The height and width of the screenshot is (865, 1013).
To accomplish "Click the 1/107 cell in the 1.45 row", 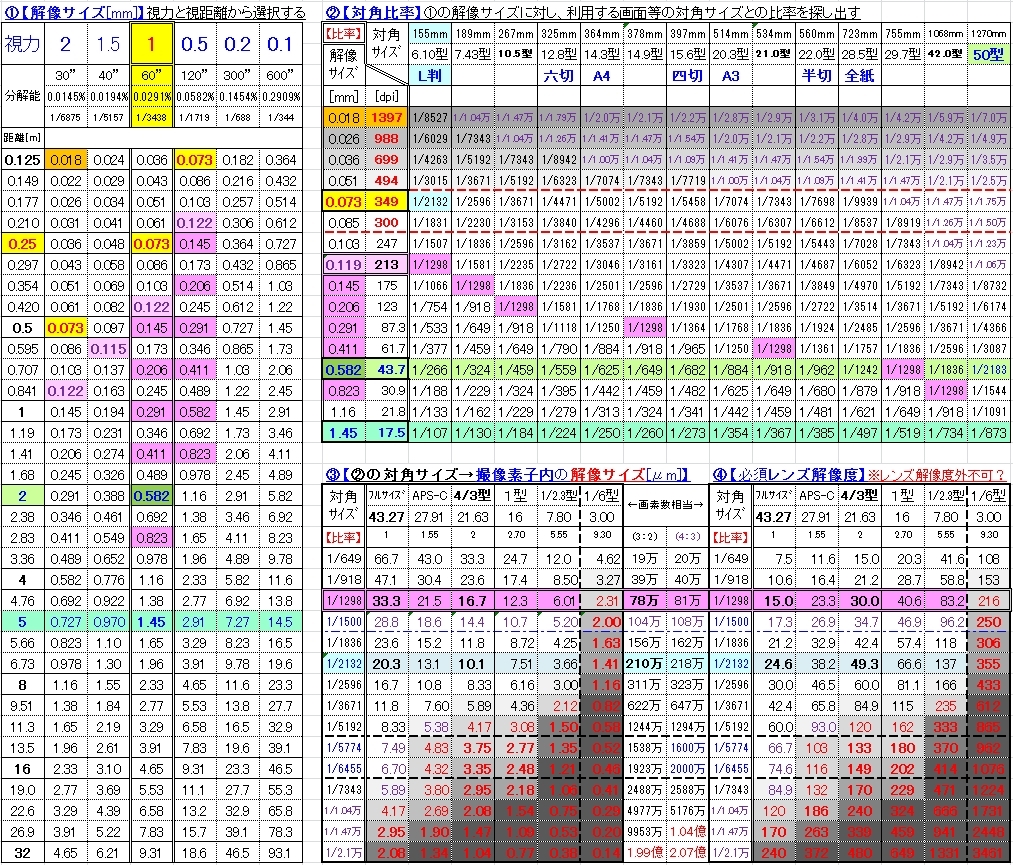I will [430, 433].
